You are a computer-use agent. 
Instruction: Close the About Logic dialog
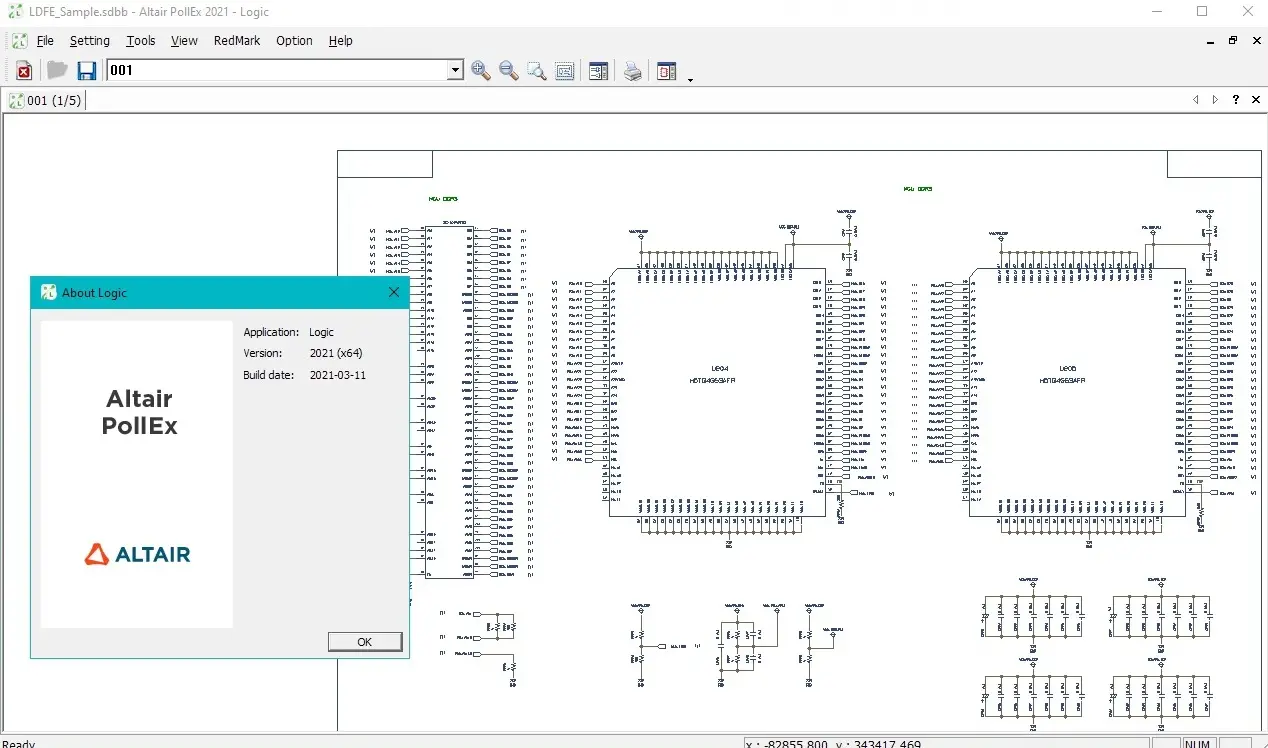click(x=394, y=292)
